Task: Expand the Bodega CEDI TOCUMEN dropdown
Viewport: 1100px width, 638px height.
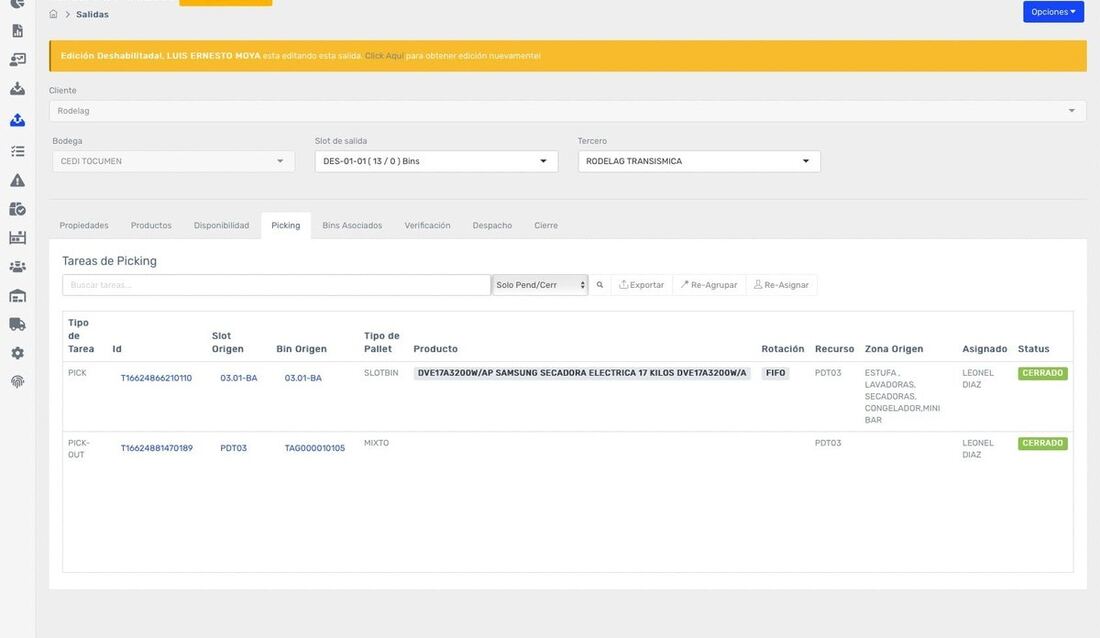Action: click(173, 161)
